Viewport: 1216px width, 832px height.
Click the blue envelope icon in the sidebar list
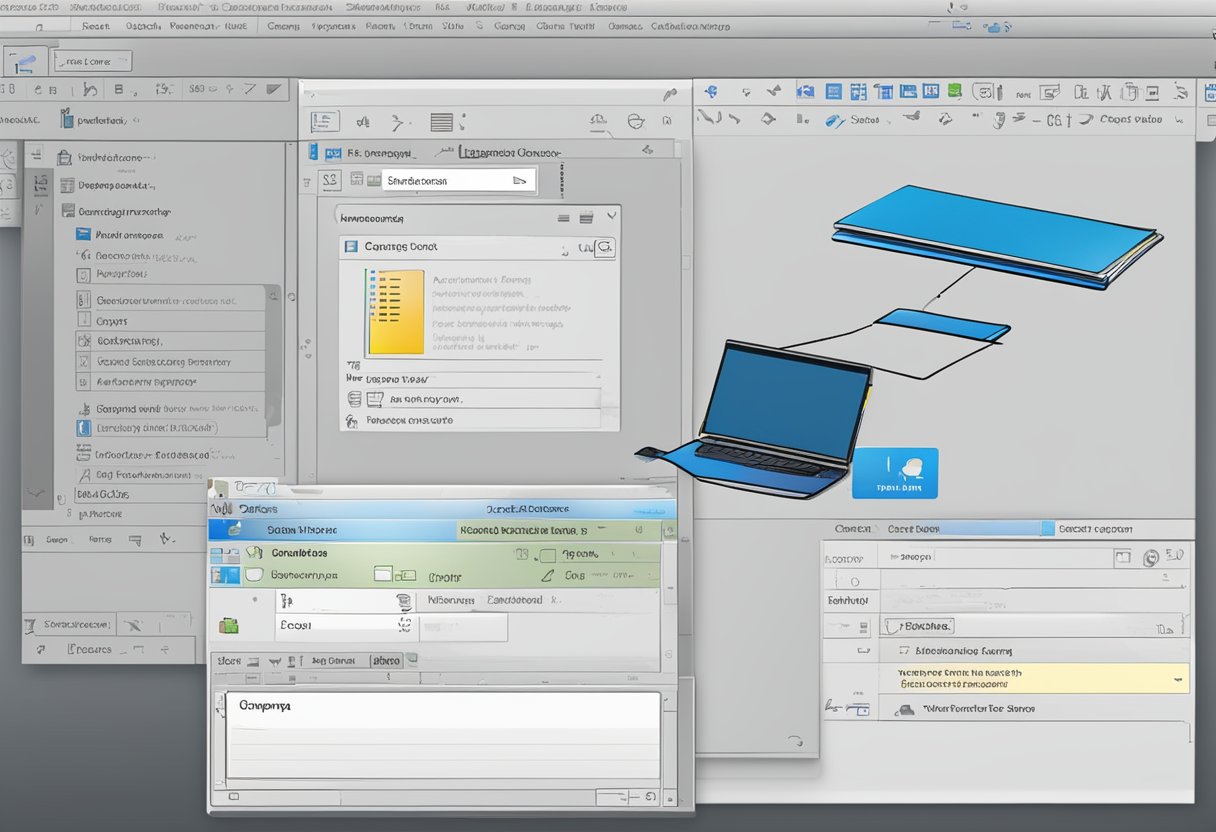(x=84, y=234)
